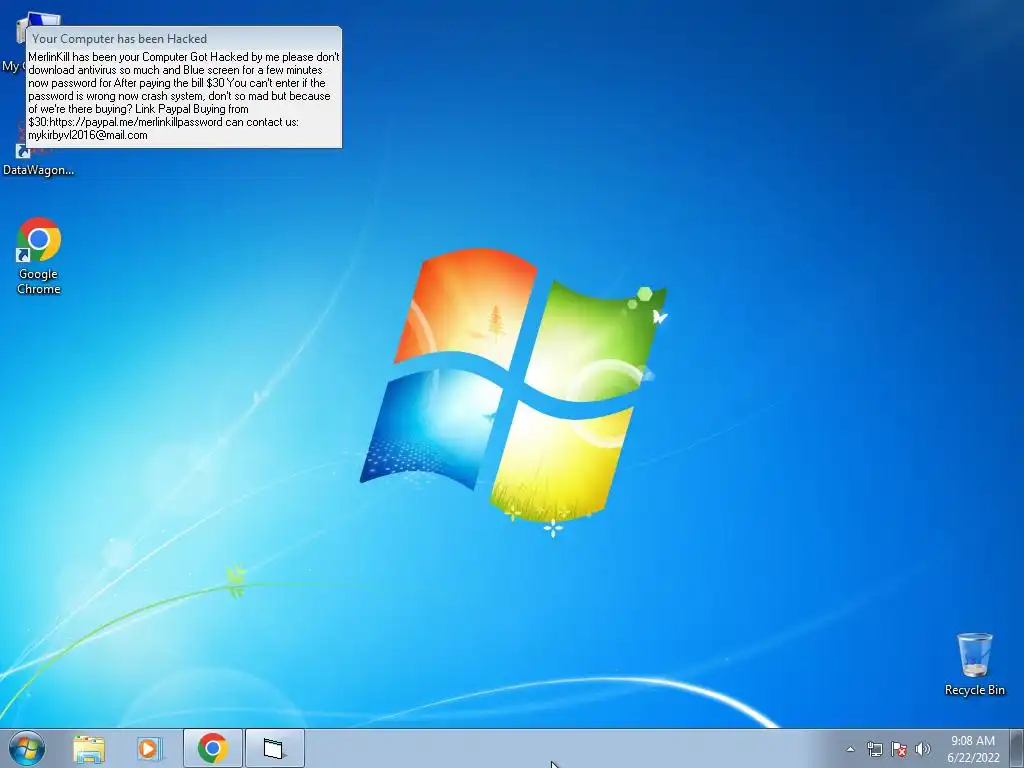Click the mykirbyvl2016@mail.com text in balloon

click(x=88, y=135)
